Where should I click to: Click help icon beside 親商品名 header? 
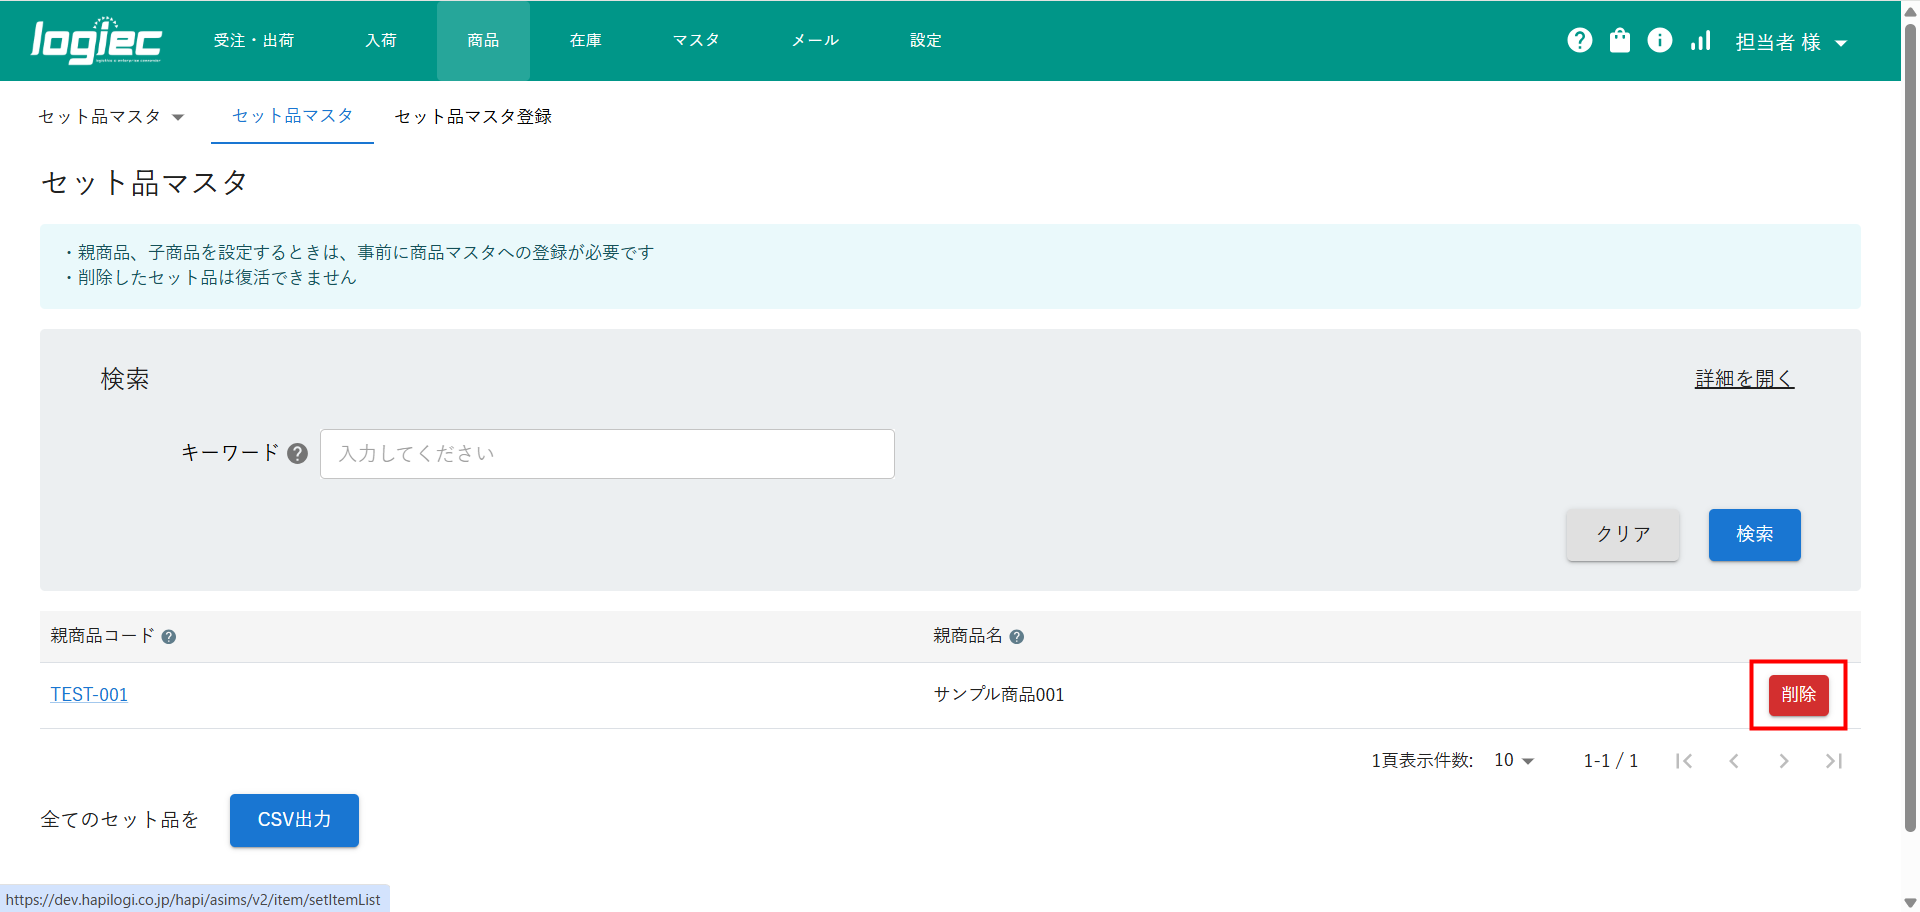[1016, 637]
